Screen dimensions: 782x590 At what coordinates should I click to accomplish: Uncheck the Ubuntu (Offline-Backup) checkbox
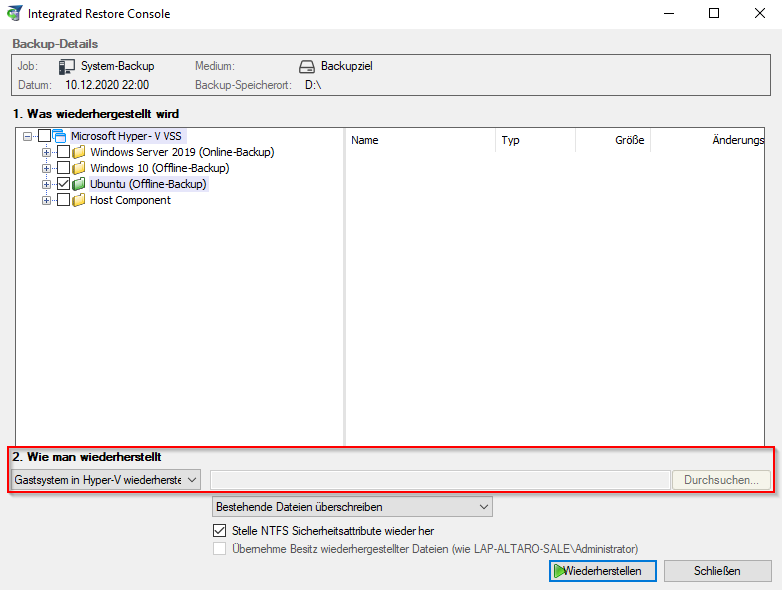point(64,184)
